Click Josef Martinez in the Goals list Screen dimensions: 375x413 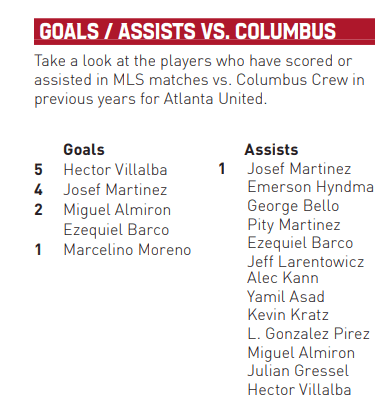click(115, 190)
